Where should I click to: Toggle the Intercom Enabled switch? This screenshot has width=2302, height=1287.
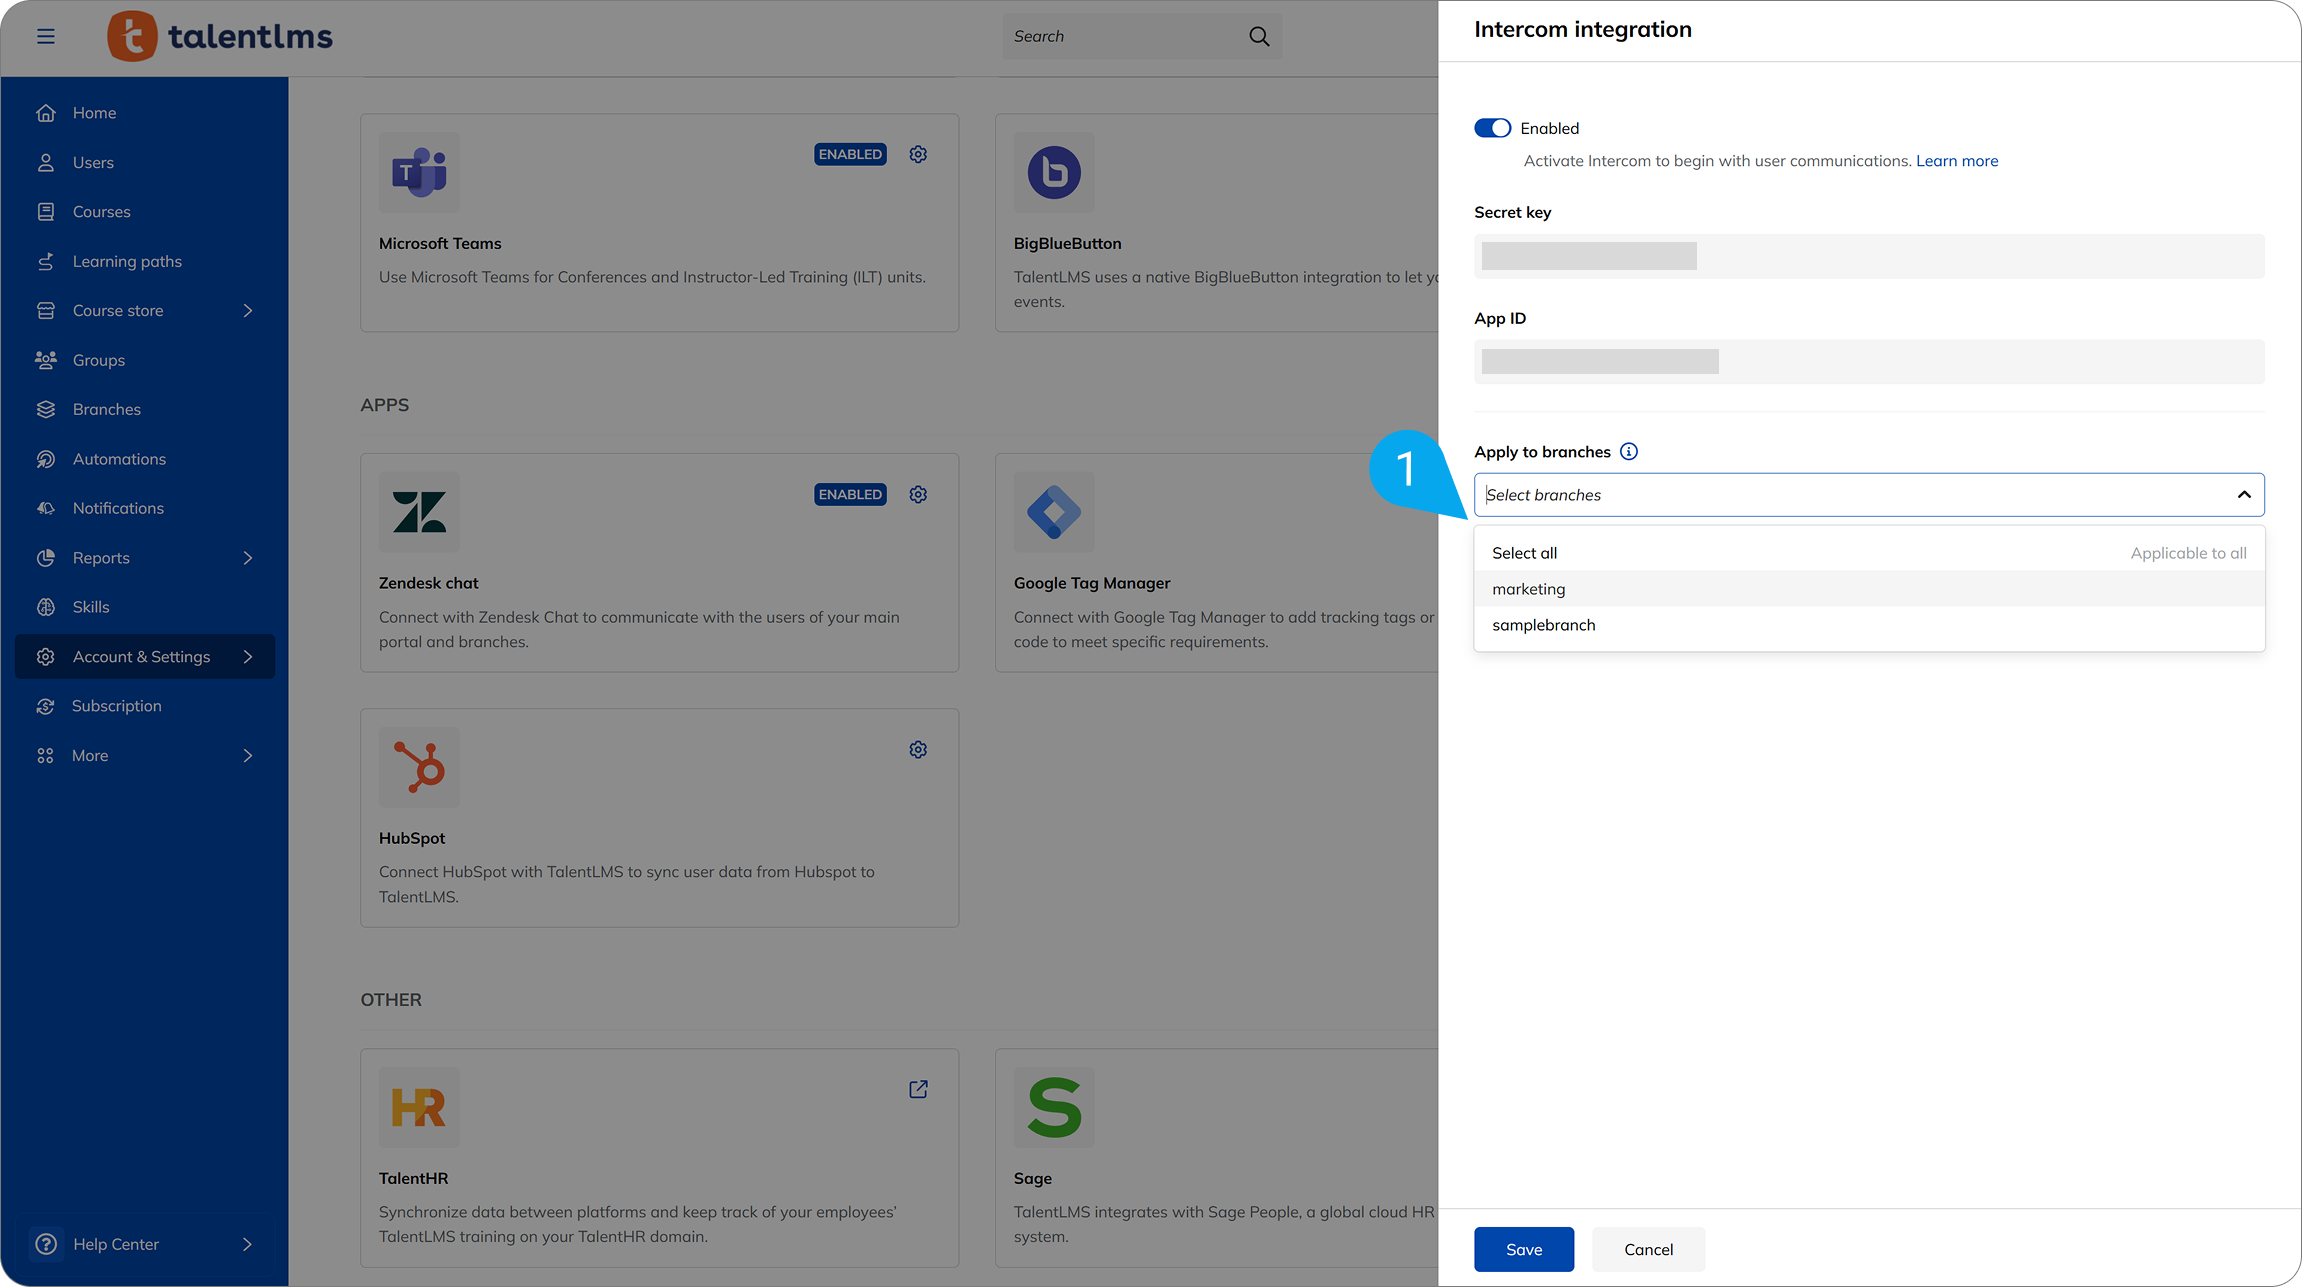tap(1492, 128)
